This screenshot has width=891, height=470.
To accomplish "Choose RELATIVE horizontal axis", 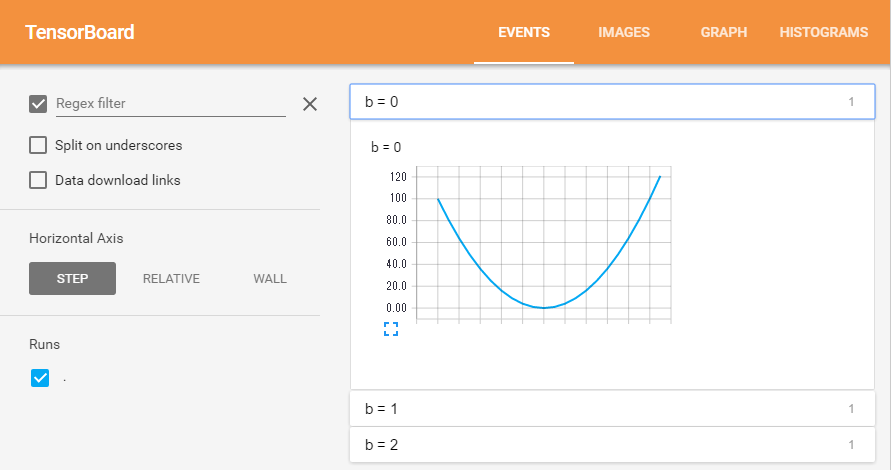I will click(171, 278).
